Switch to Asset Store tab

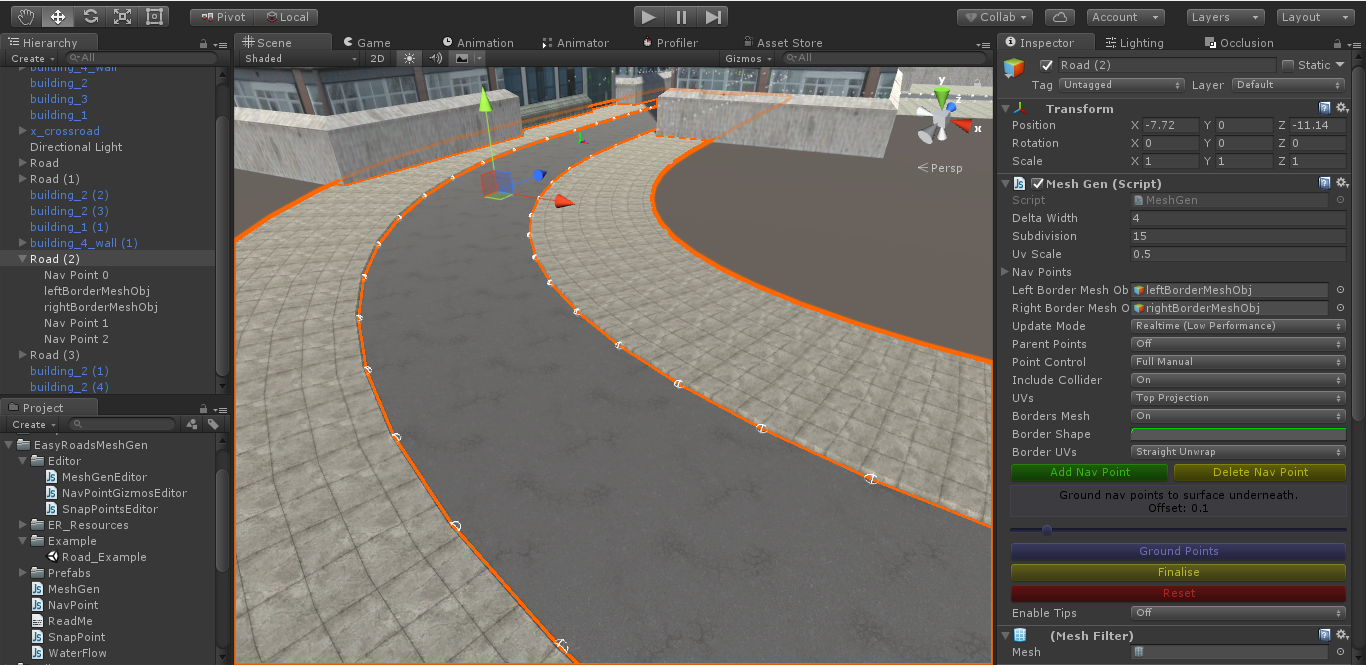[x=782, y=43]
